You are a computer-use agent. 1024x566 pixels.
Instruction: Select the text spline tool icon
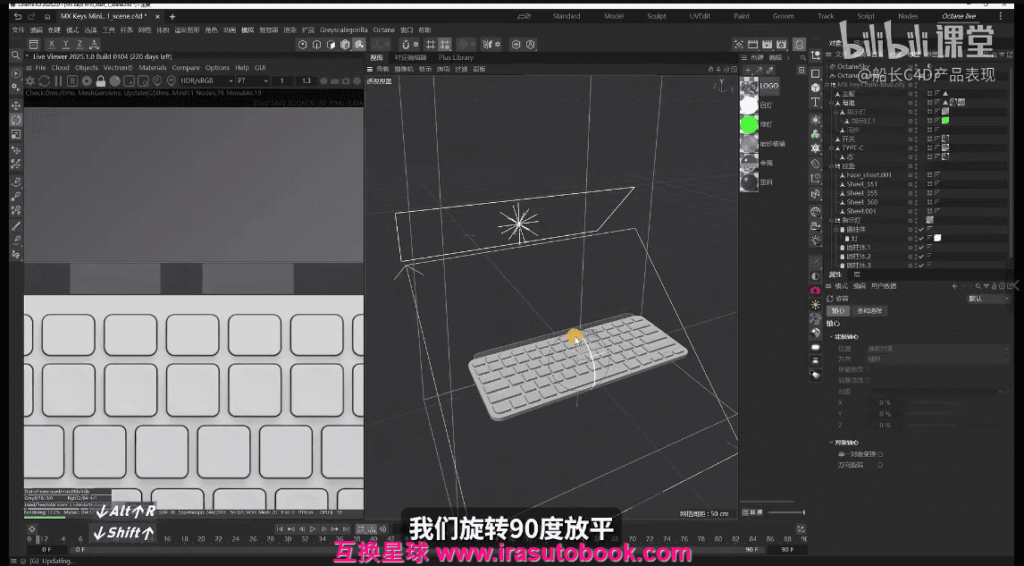tap(816, 102)
